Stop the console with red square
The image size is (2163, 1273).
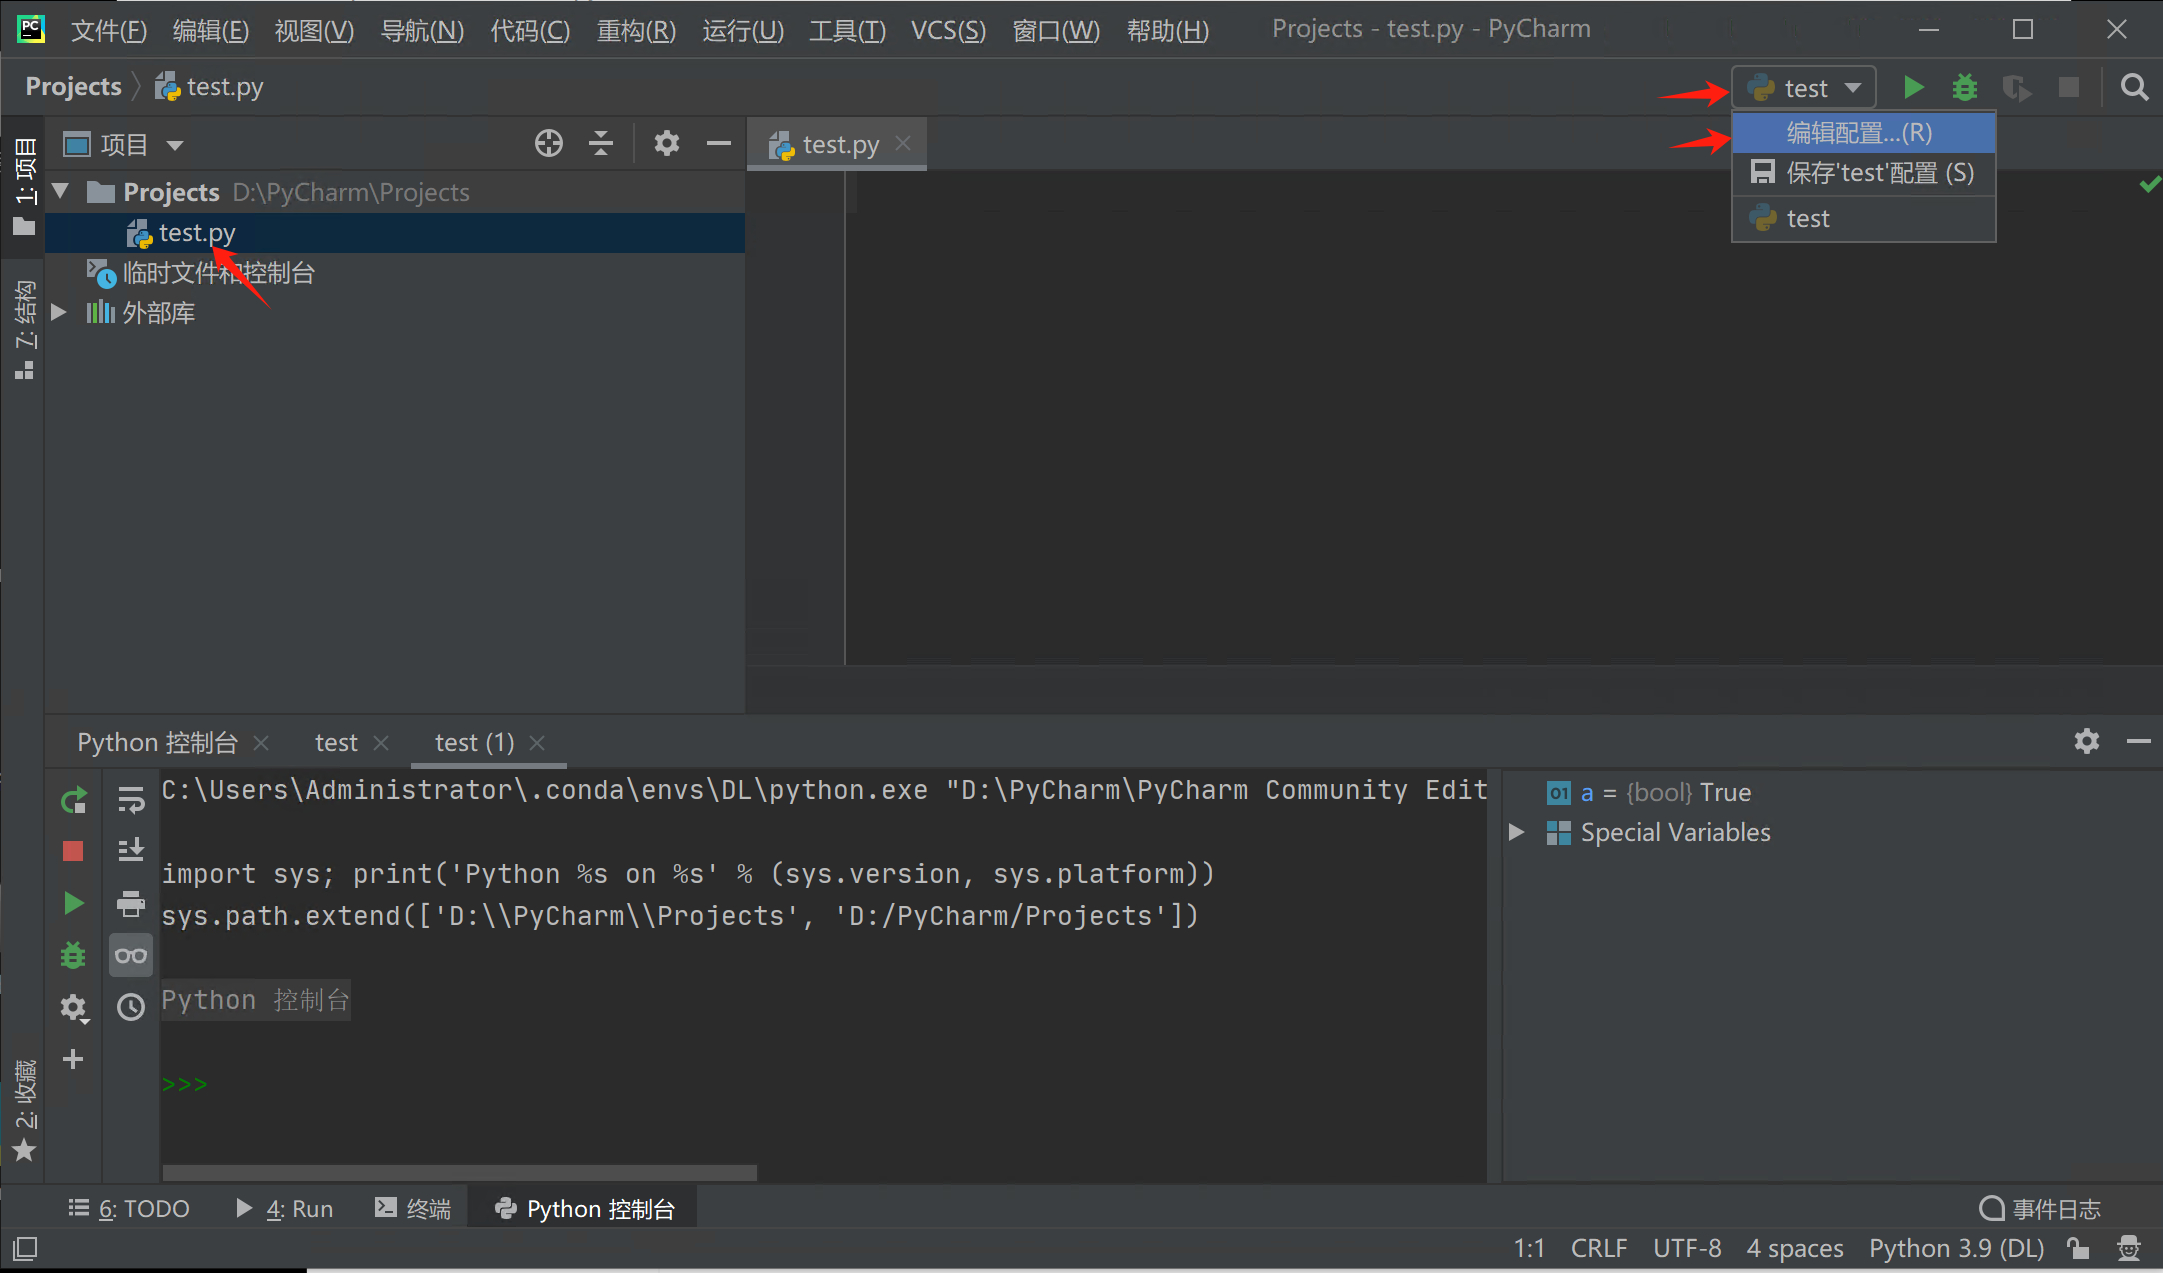tap(73, 851)
